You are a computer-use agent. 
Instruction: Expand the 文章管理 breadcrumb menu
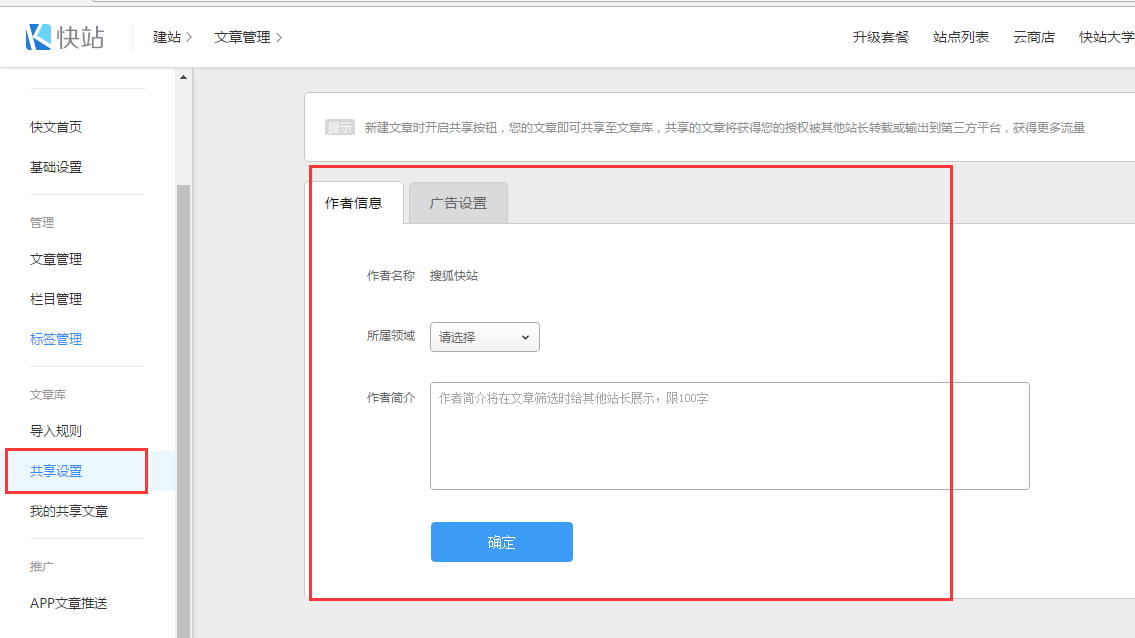pyautogui.click(x=248, y=37)
